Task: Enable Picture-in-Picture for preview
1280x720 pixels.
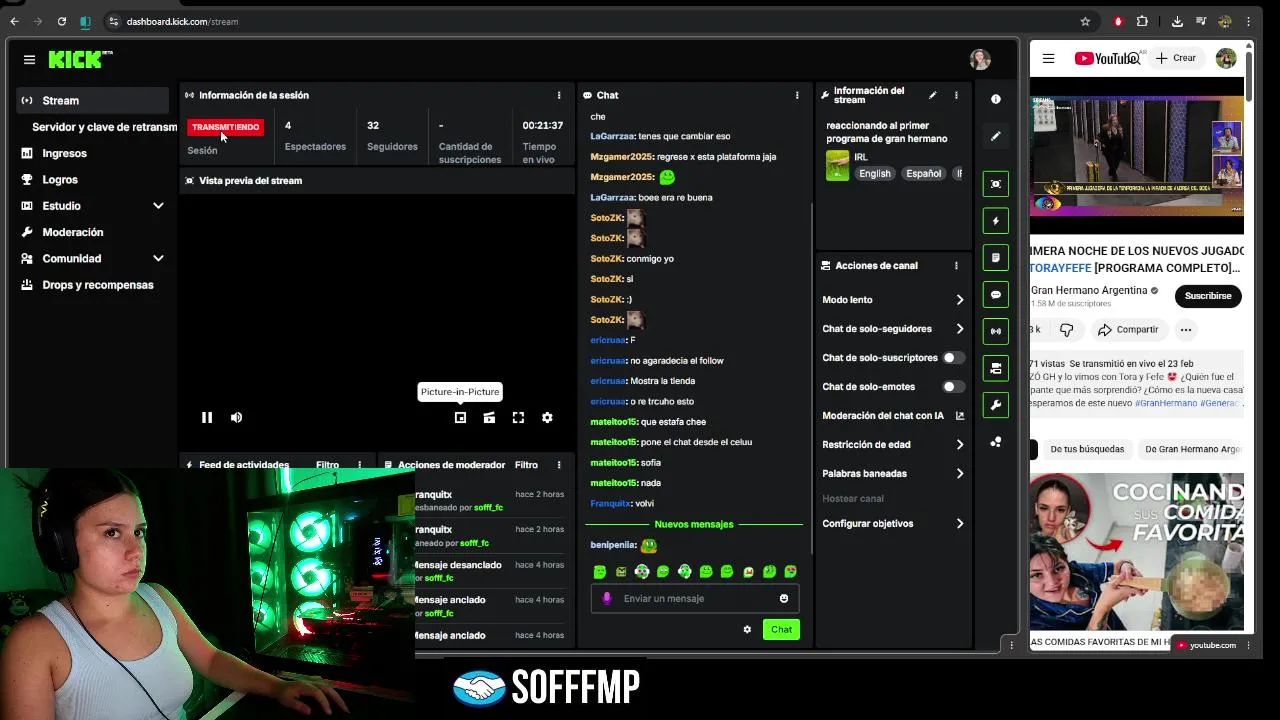Action: pyautogui.click(x=460, y=418)
